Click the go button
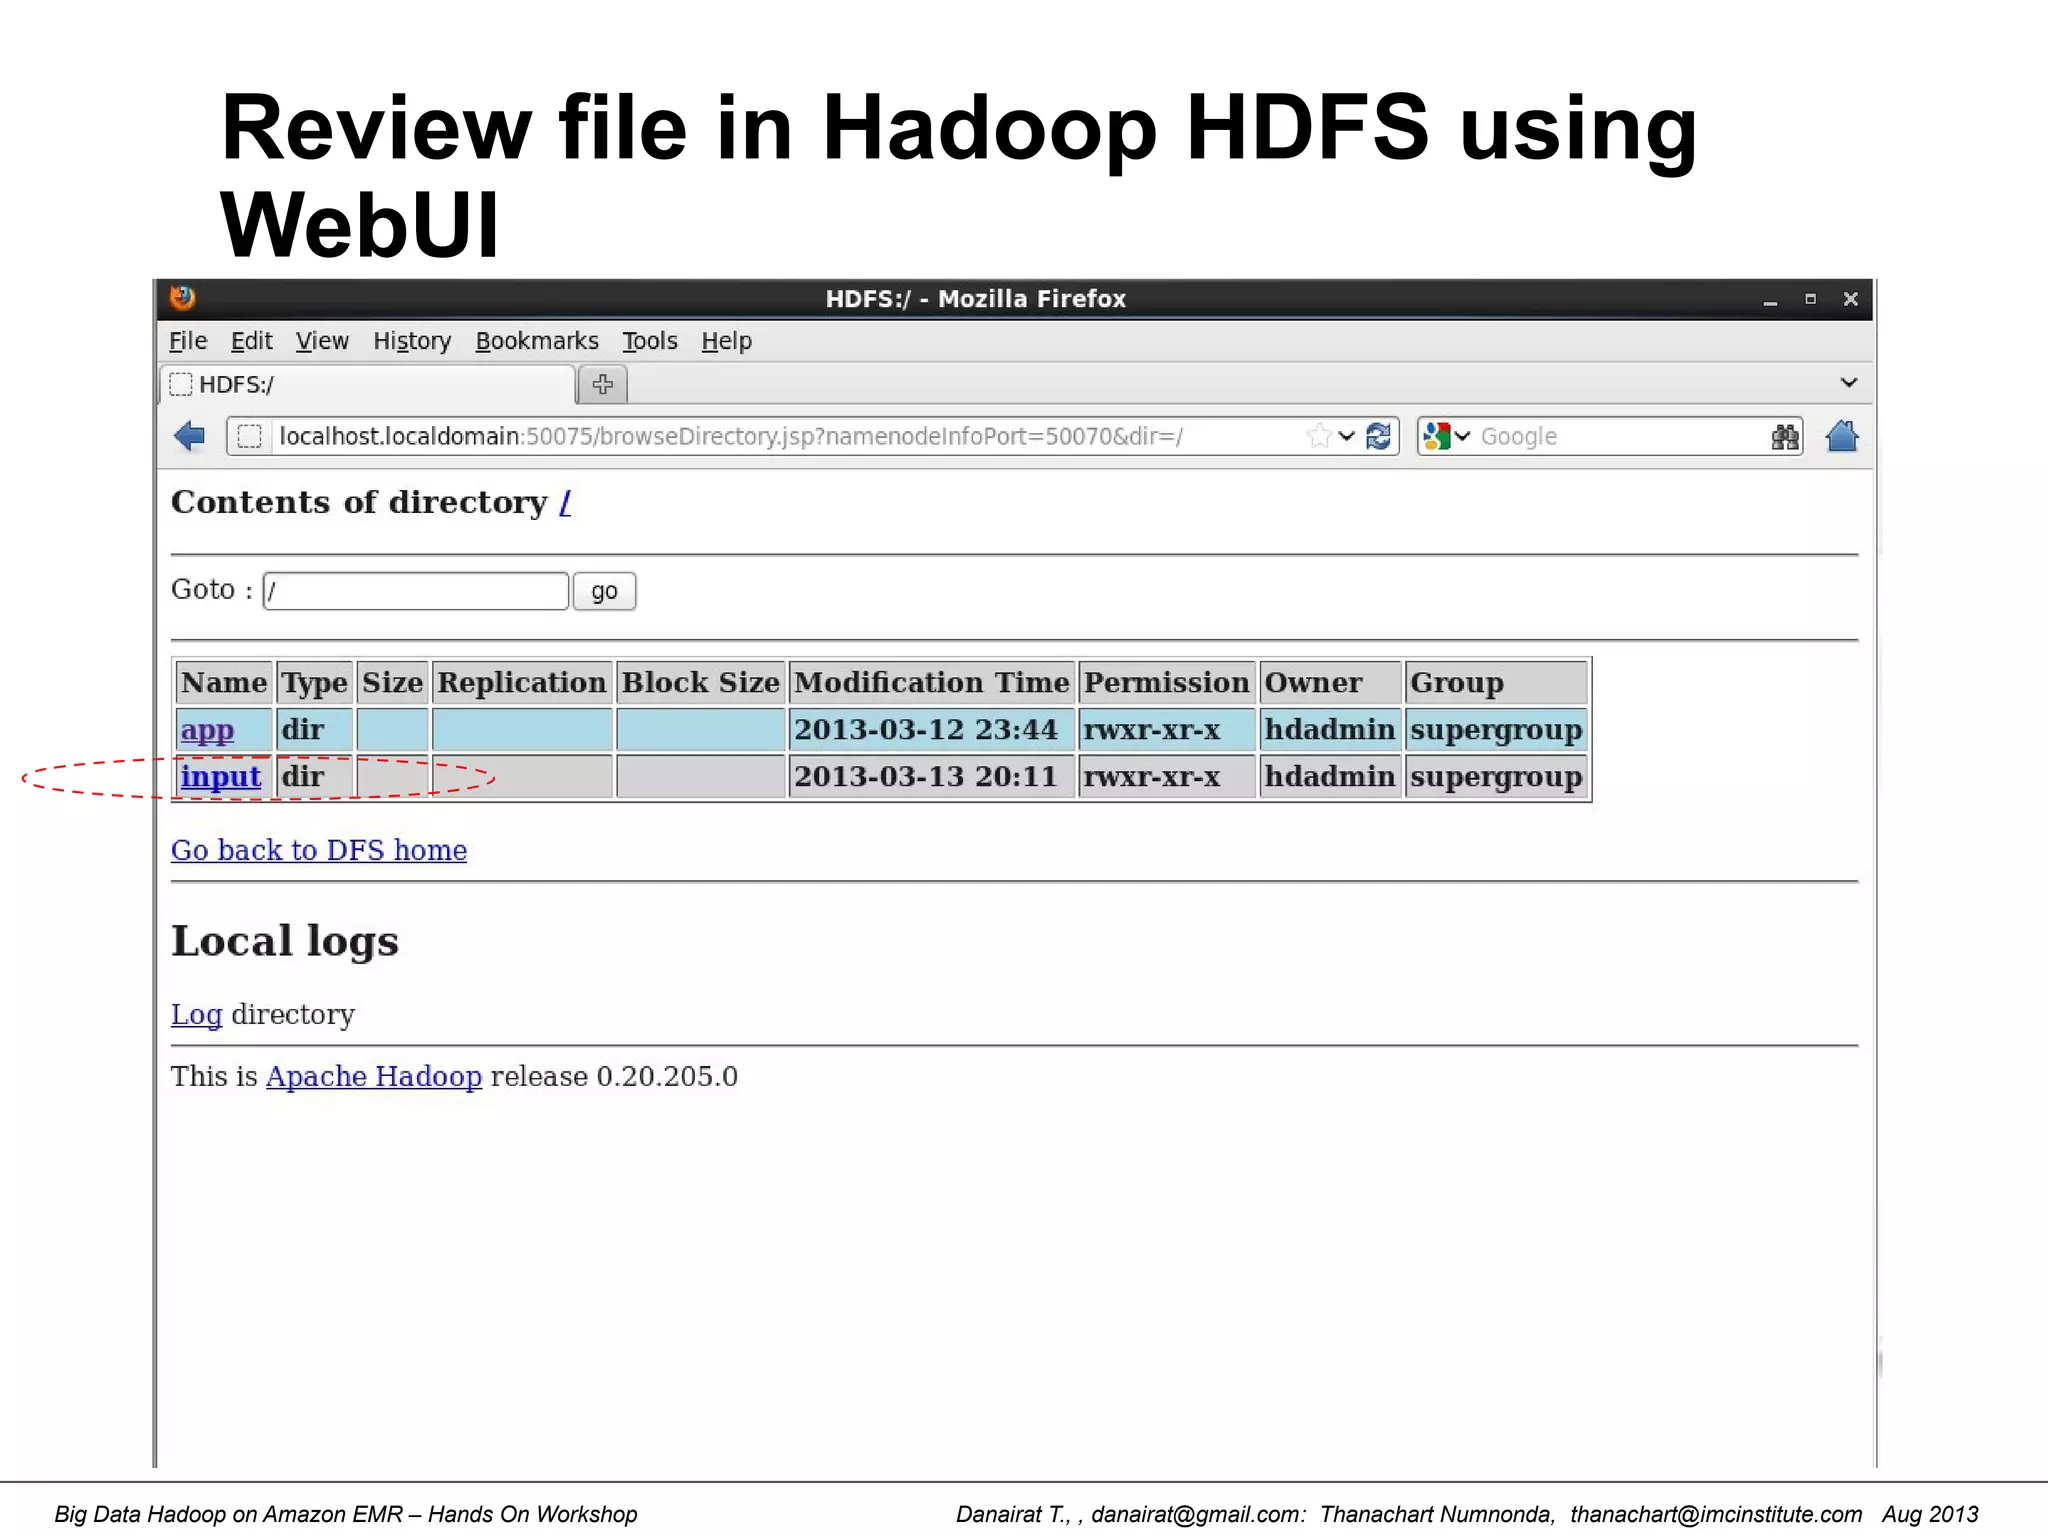The height and width of the screenshot is (1536, 2048). point(604,591)
